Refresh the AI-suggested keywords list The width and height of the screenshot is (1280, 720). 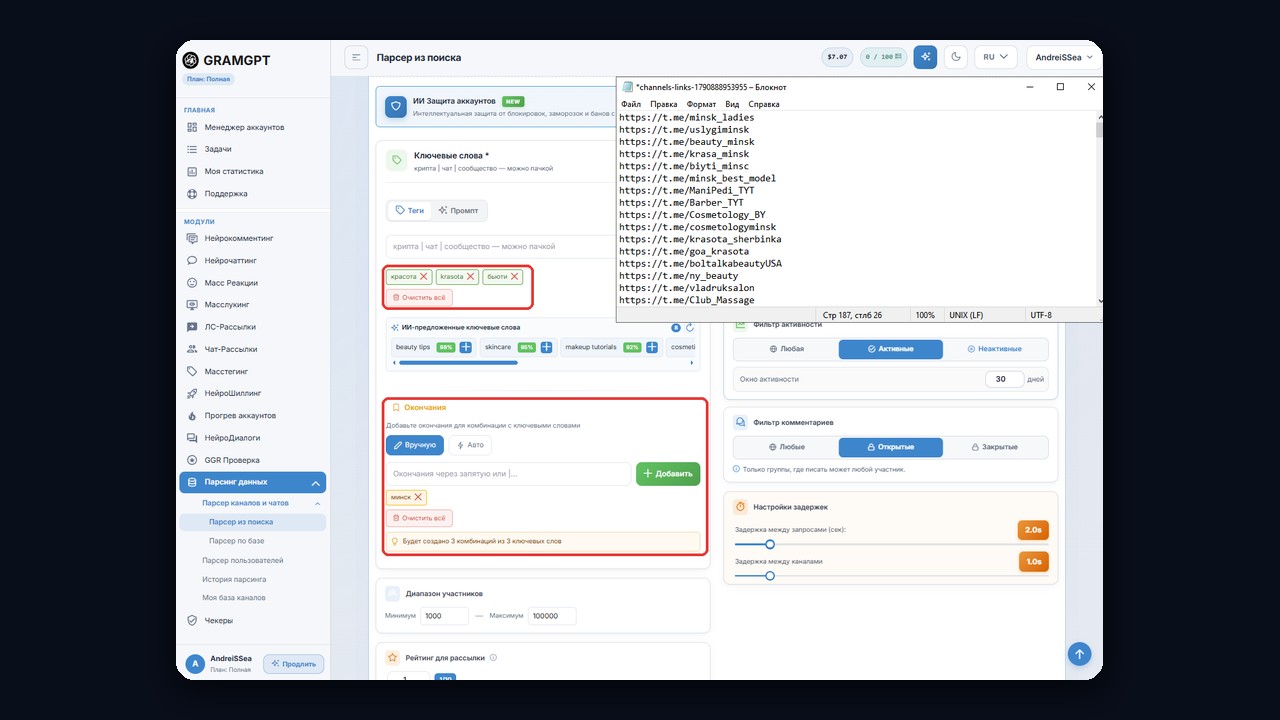[x=690, y=327]
